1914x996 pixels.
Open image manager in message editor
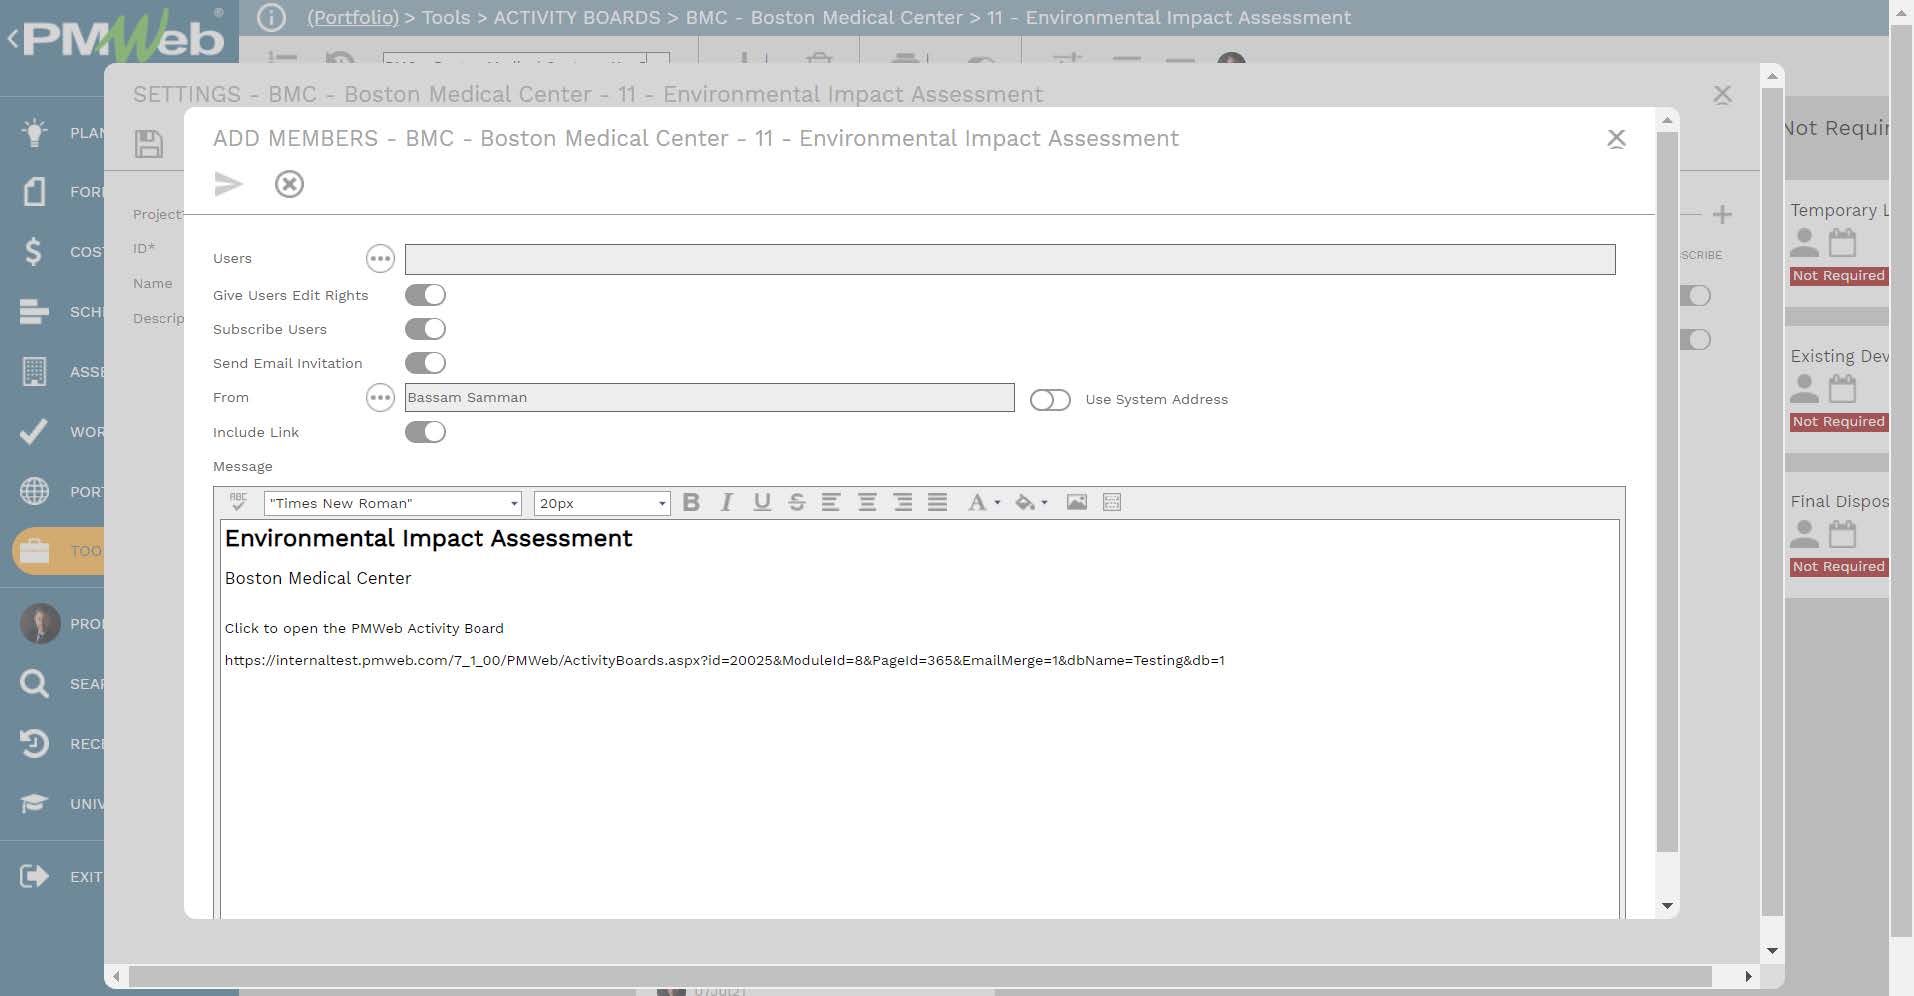click(1077, 502)
